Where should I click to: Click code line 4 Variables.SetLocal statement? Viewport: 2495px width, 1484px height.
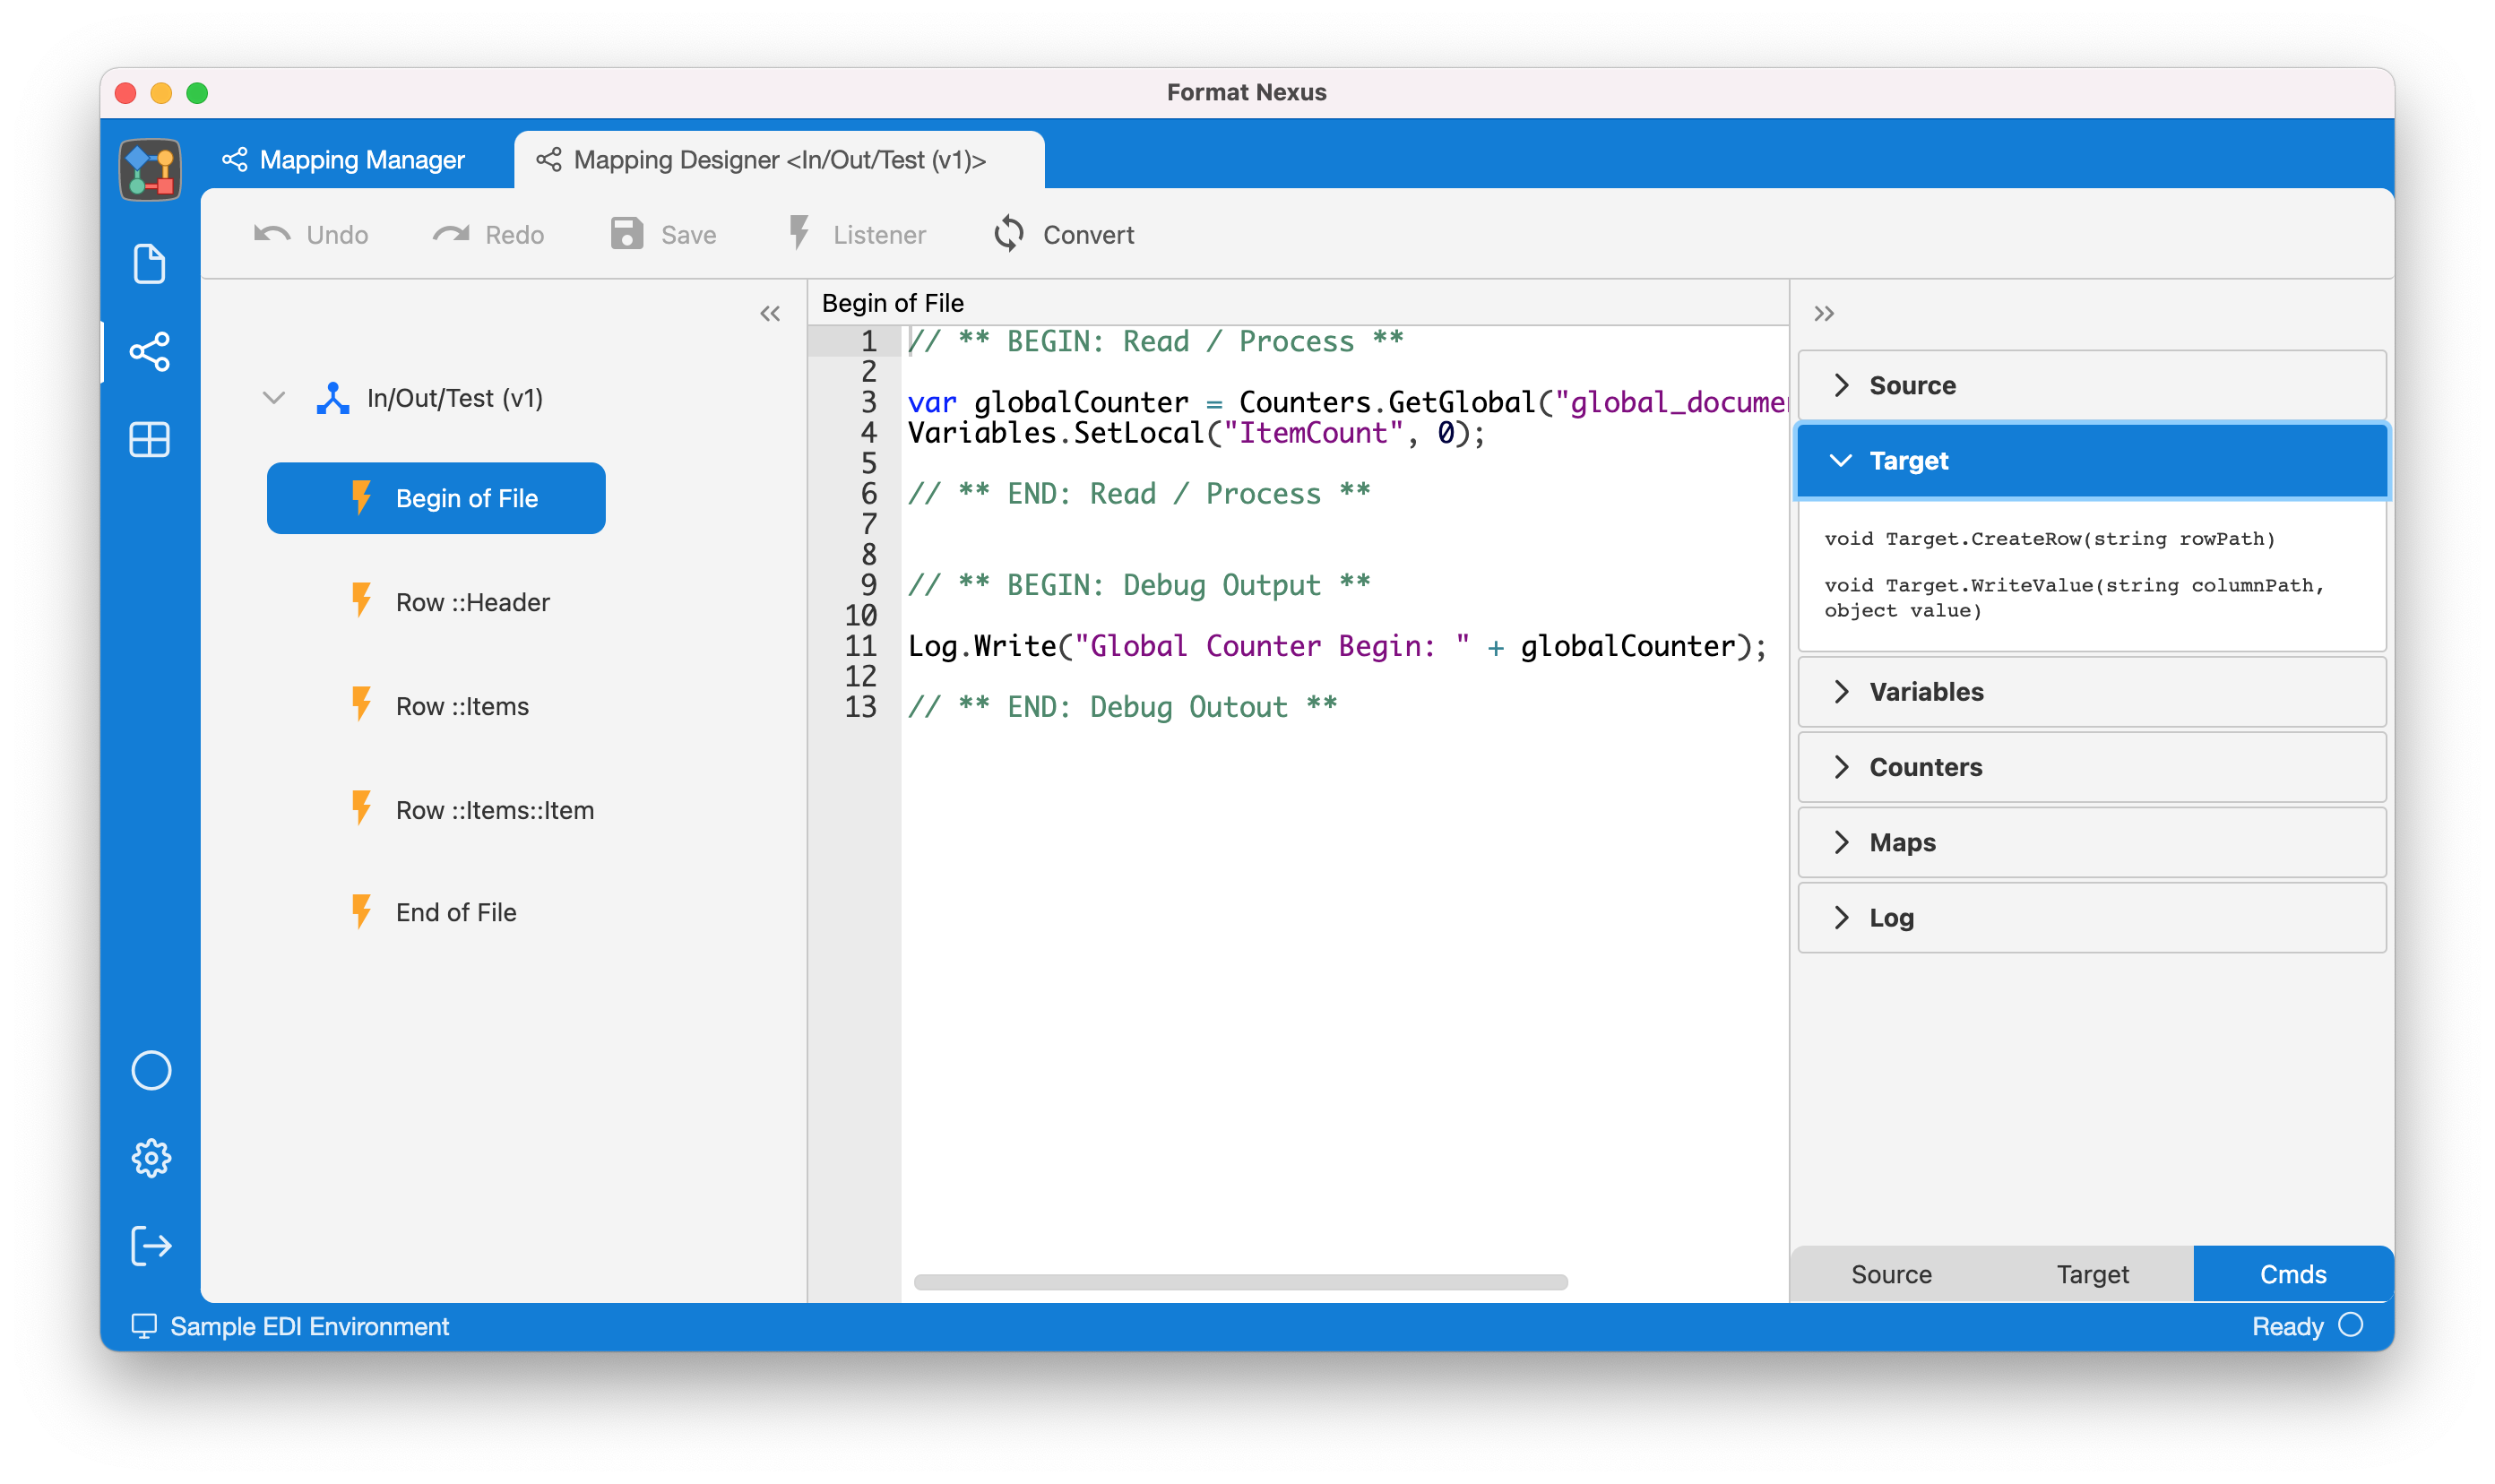click(x=1196, y=433)
